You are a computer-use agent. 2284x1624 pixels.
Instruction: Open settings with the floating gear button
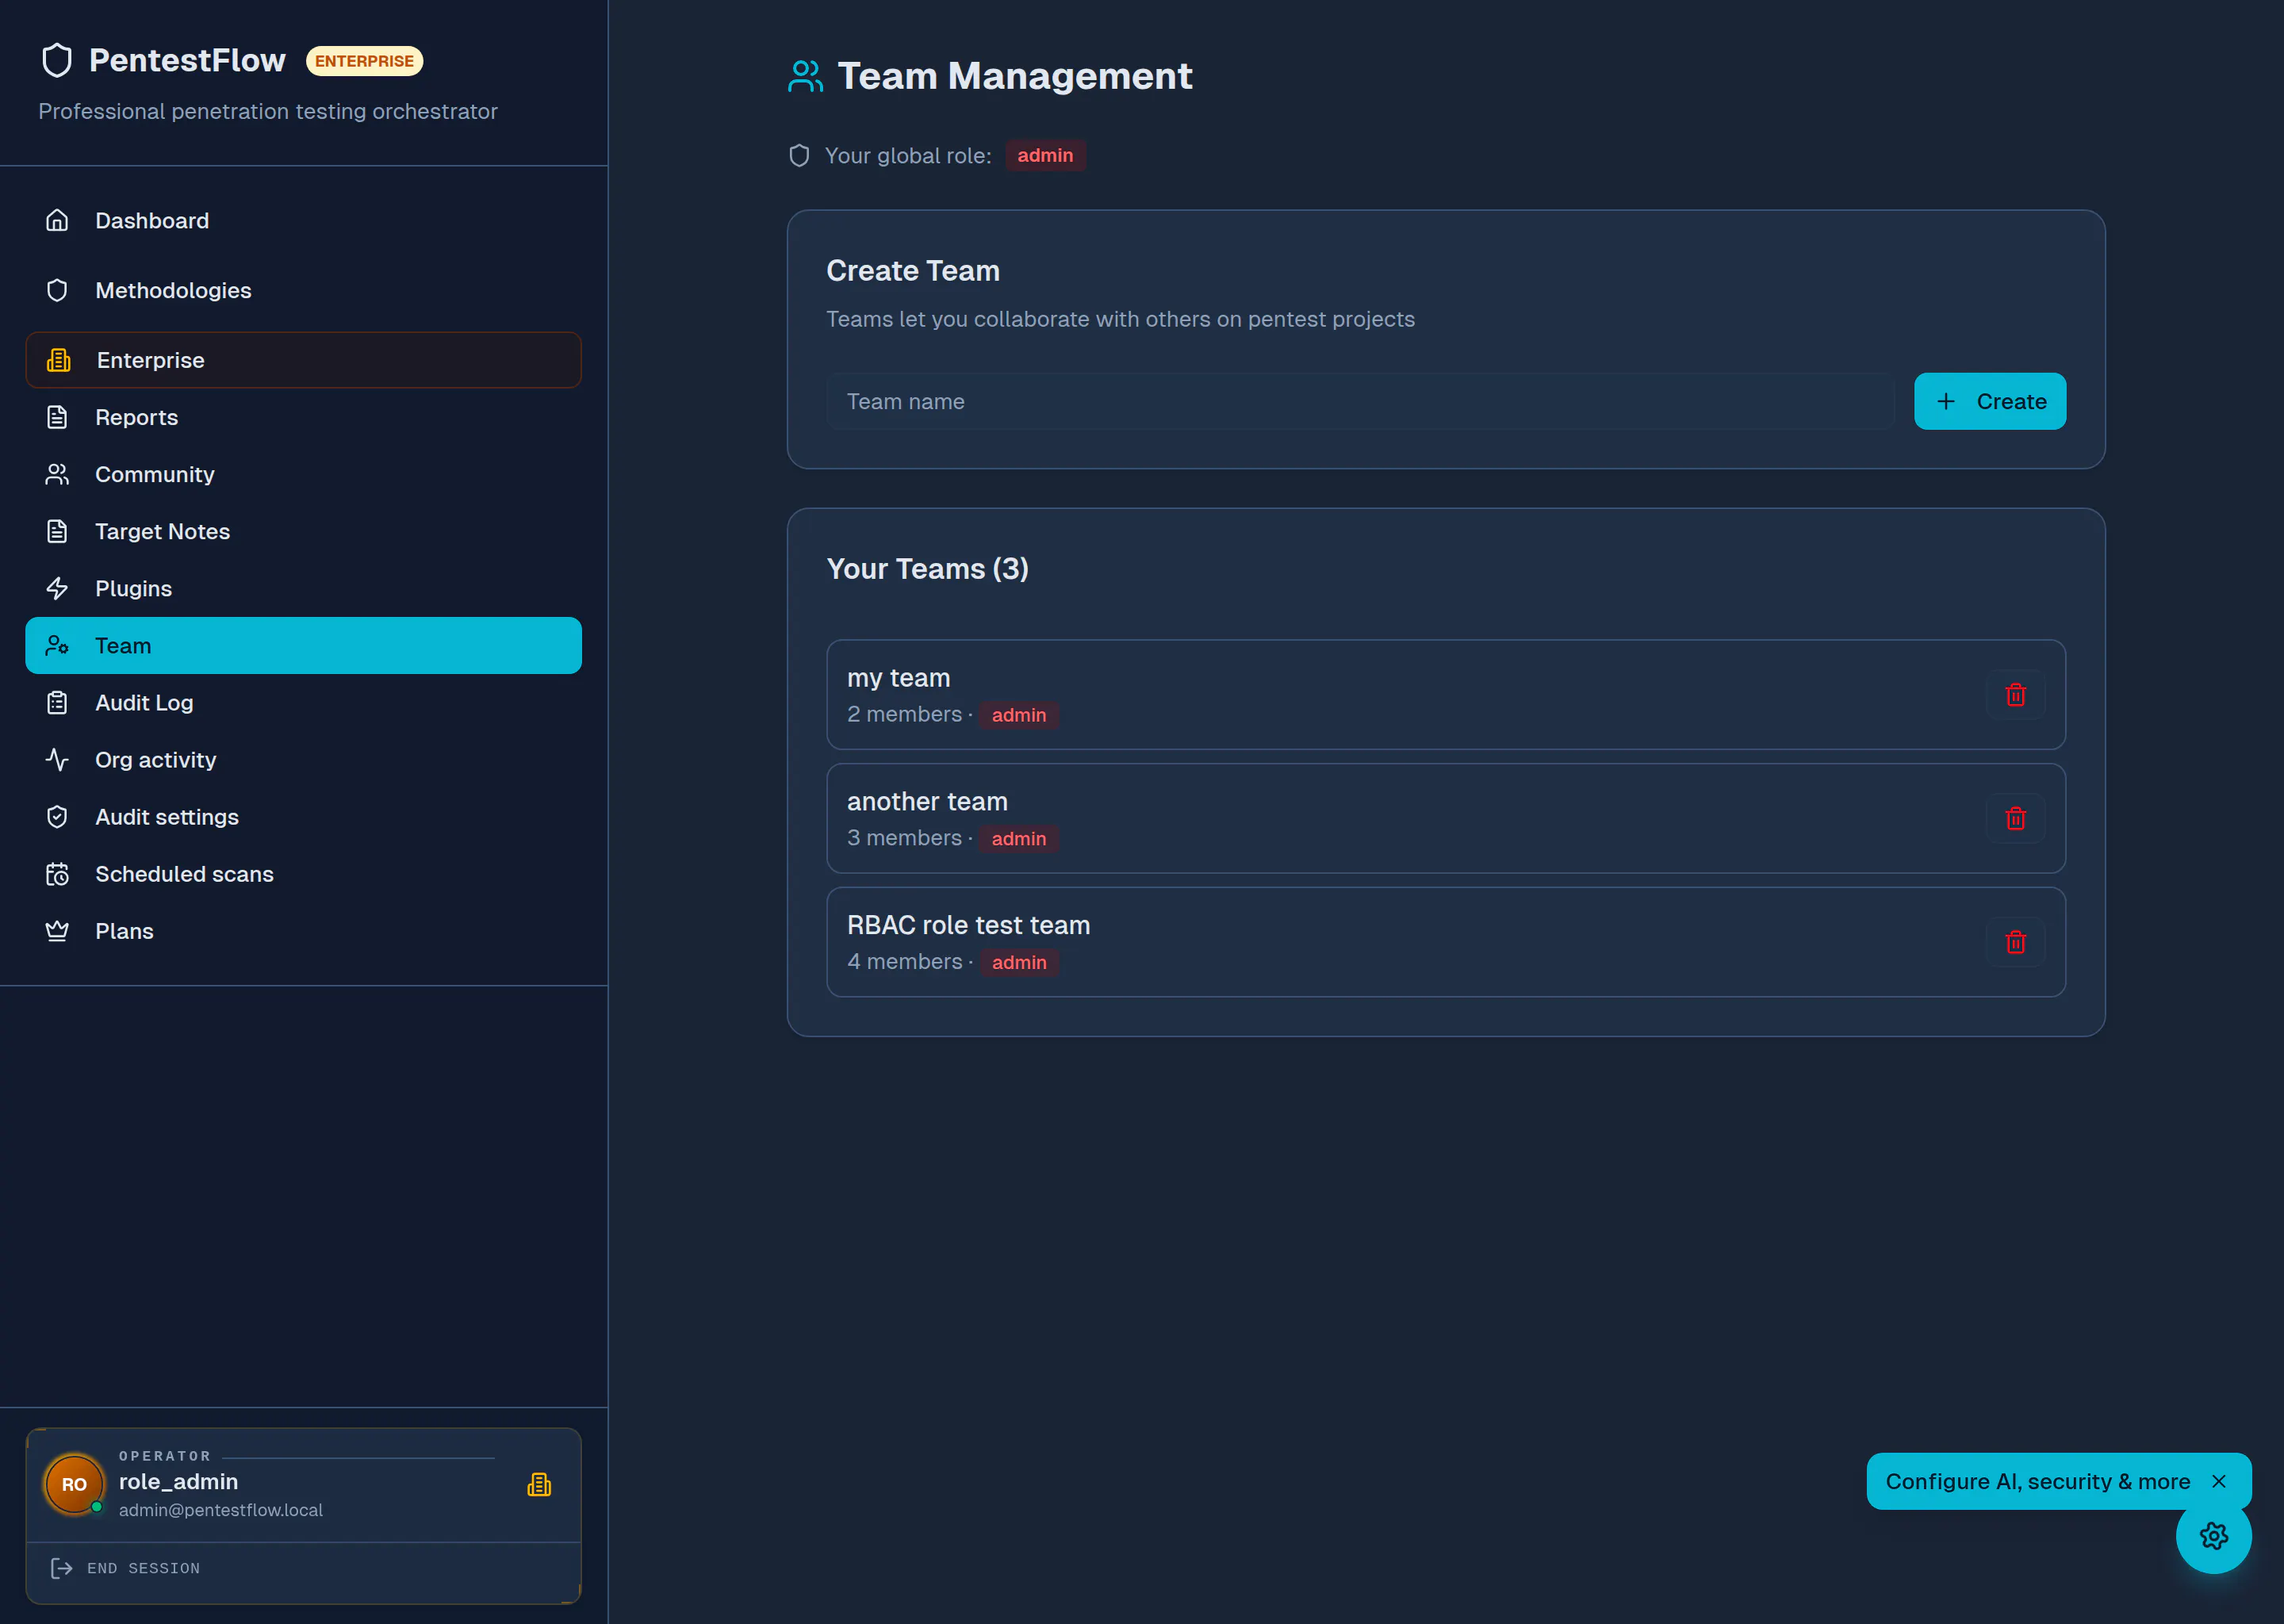2213,1535
